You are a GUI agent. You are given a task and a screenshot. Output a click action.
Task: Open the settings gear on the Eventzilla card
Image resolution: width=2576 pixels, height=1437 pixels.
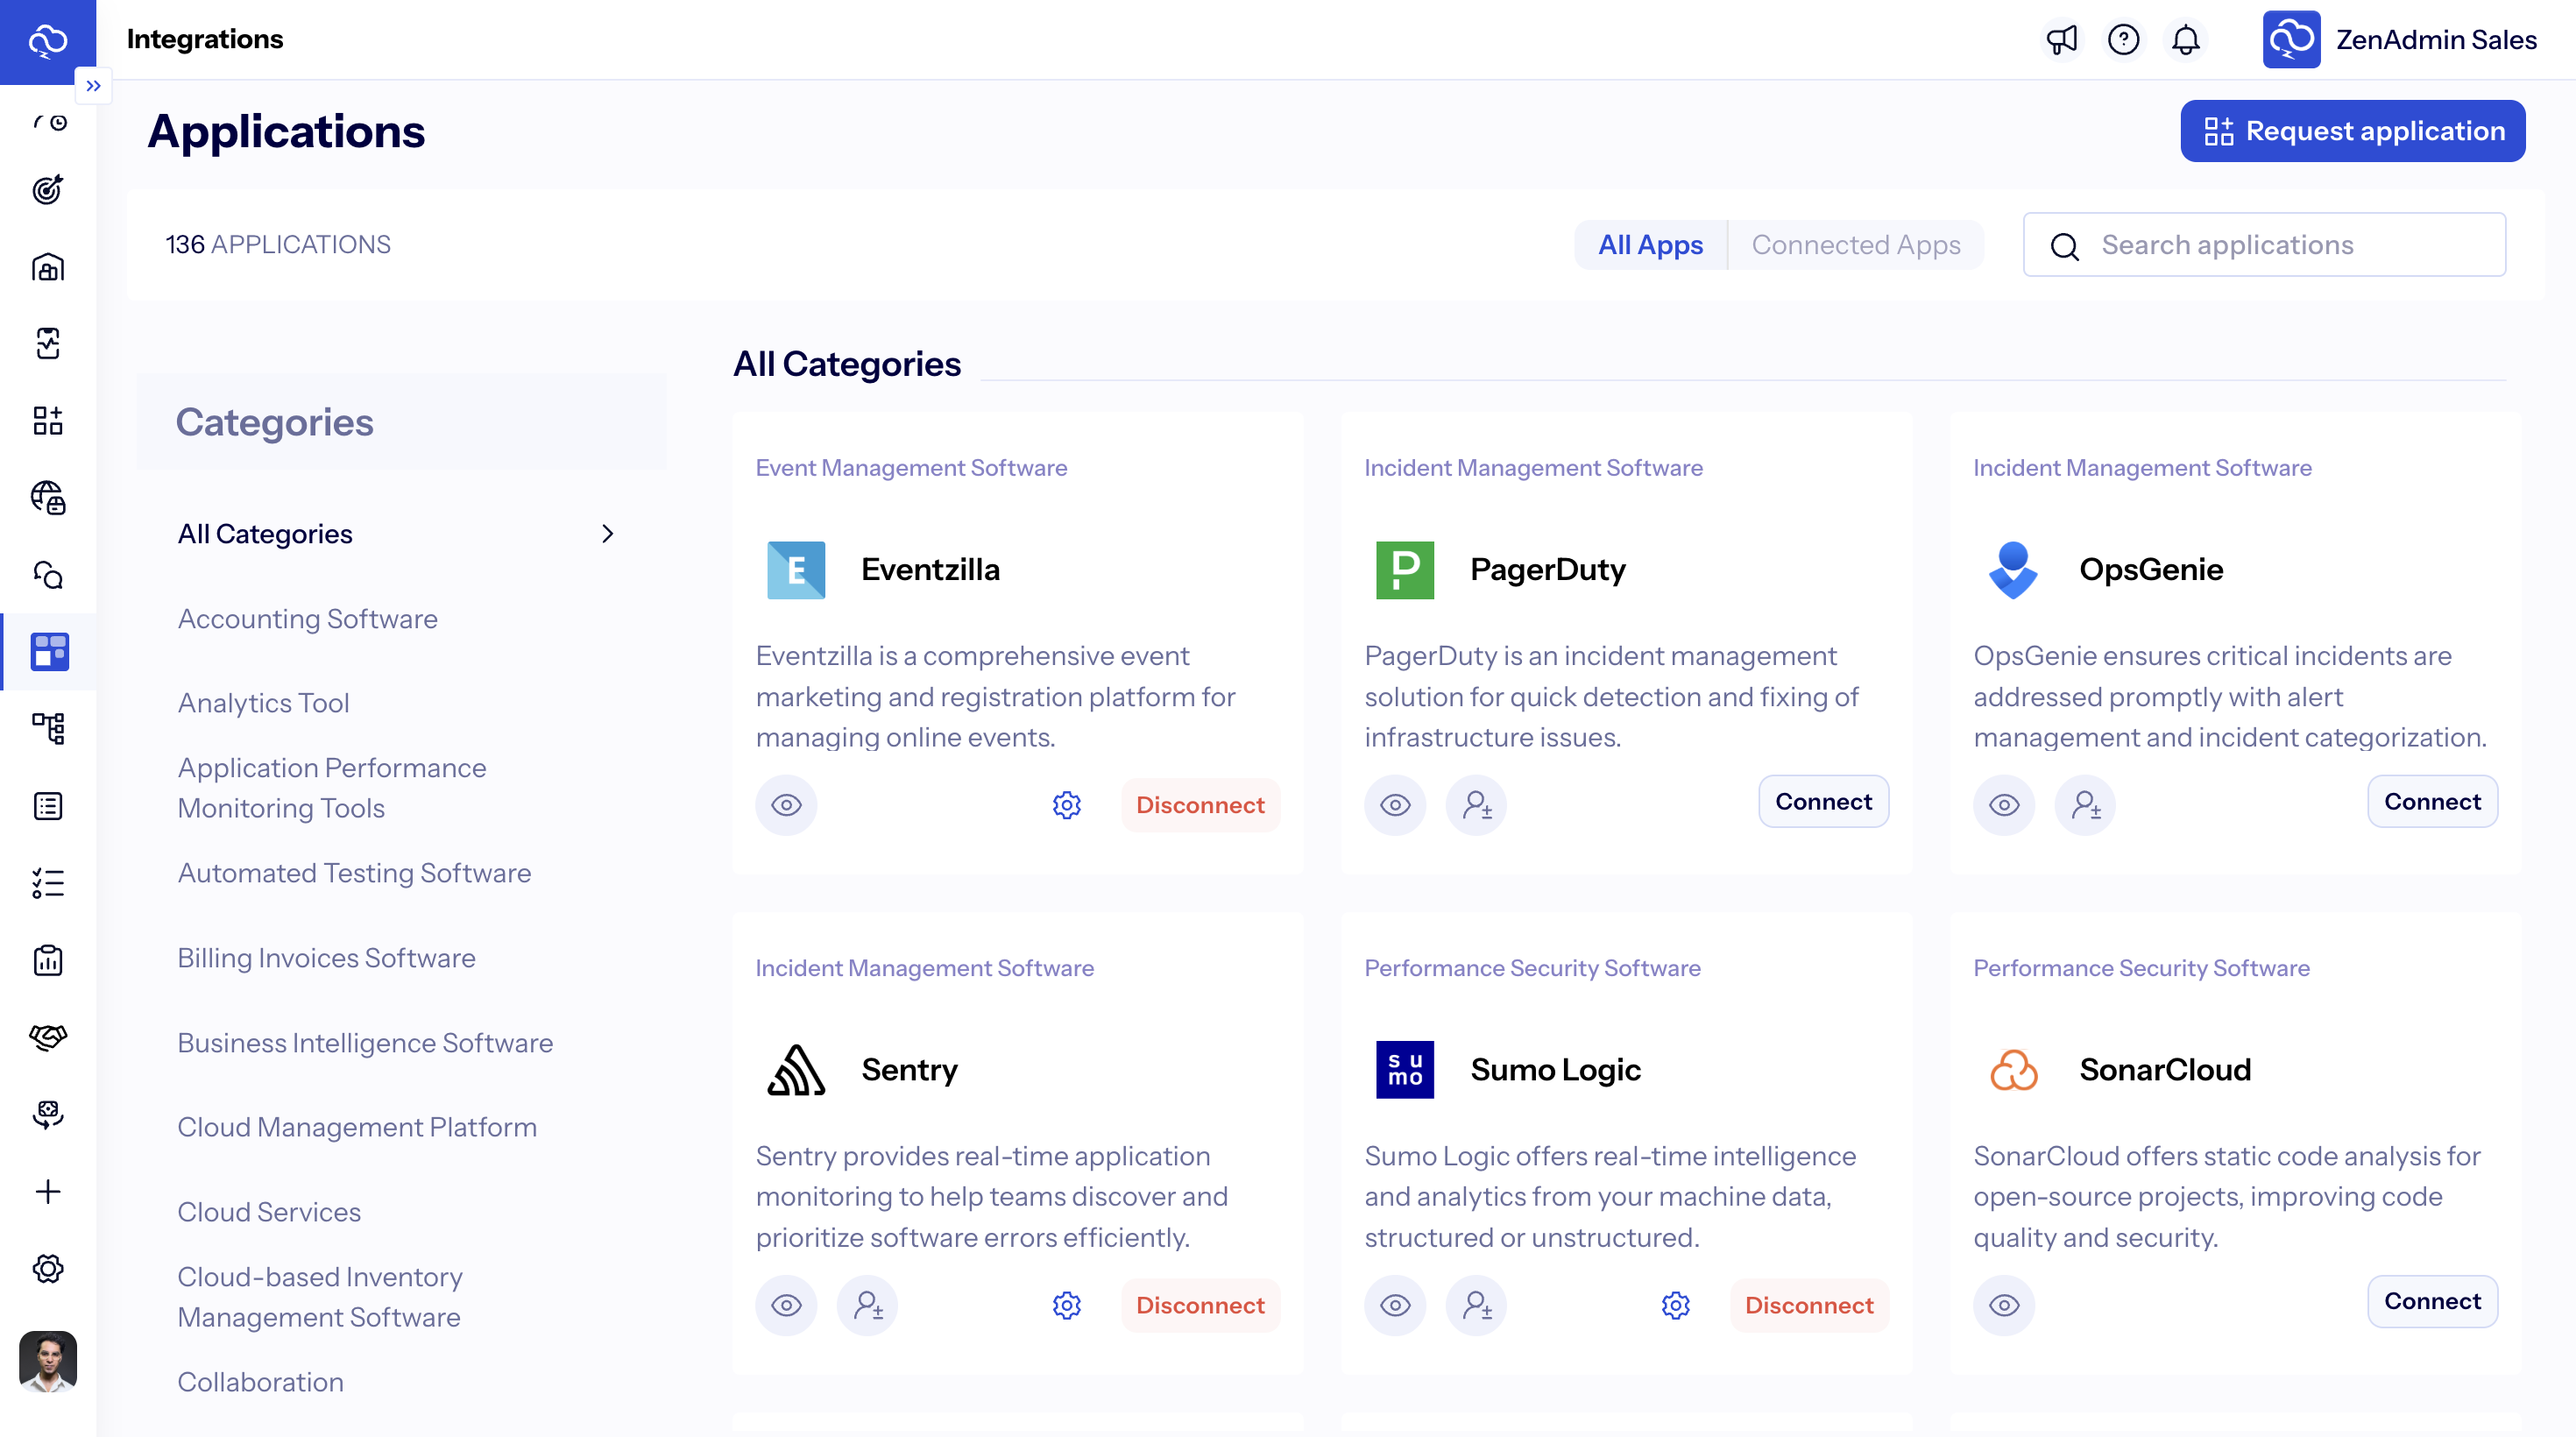click(1066, 805)
